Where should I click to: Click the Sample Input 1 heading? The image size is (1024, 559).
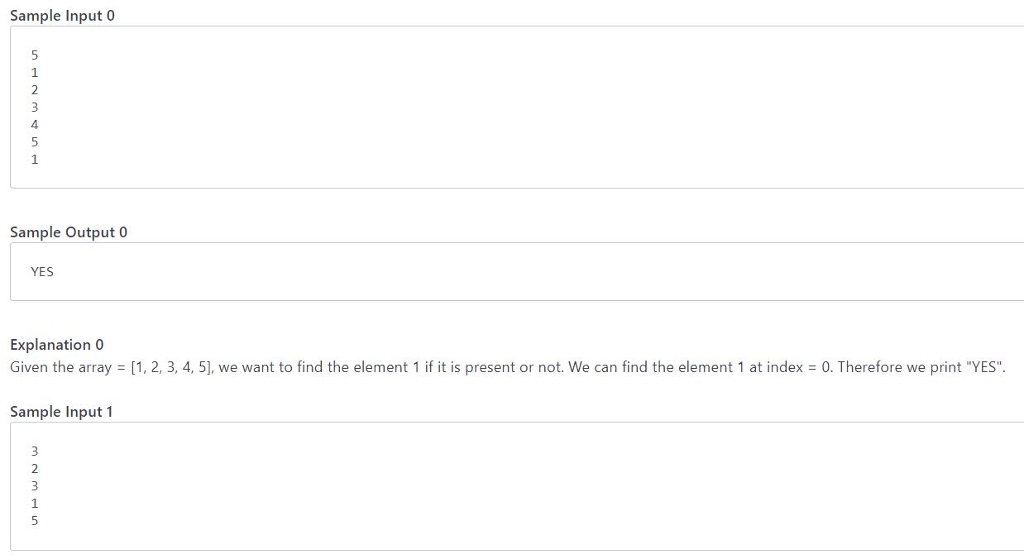(61, 412)
